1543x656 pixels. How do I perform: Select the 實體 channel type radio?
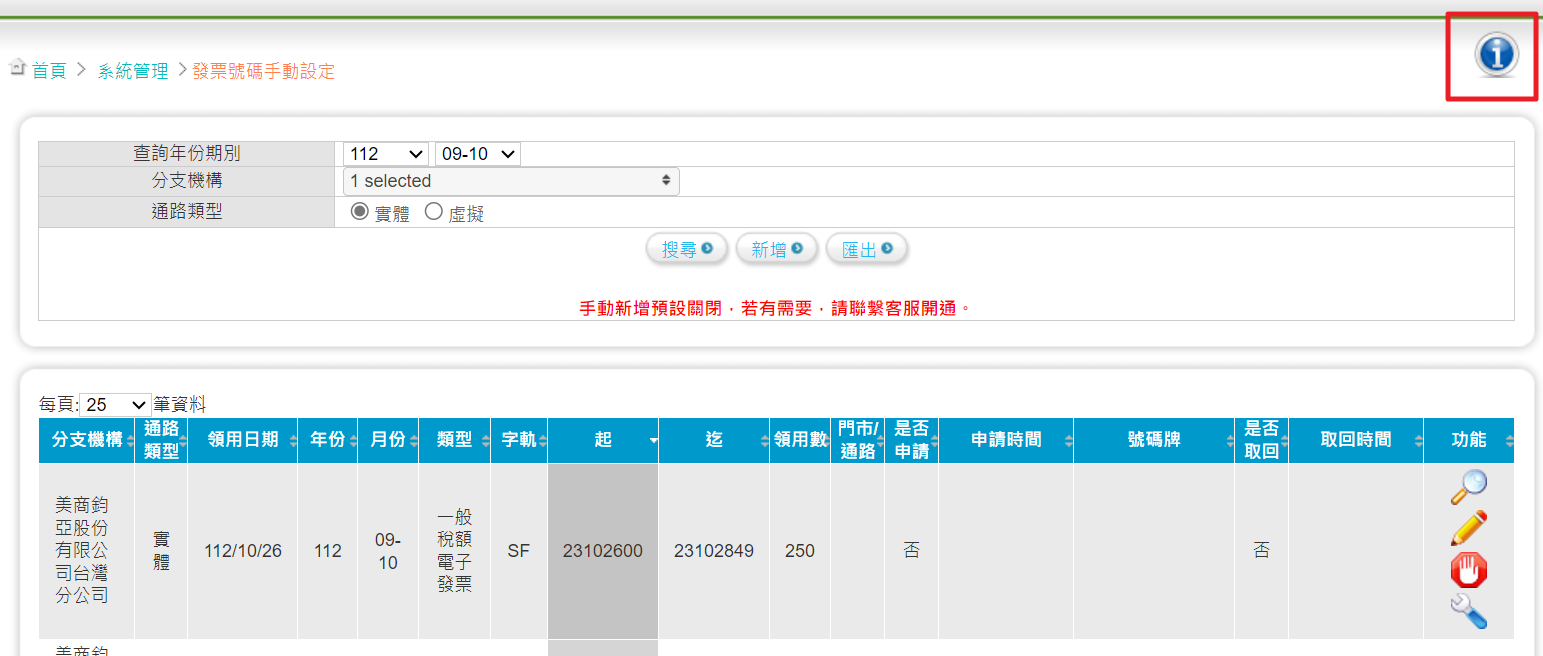(x=359, y=212)
